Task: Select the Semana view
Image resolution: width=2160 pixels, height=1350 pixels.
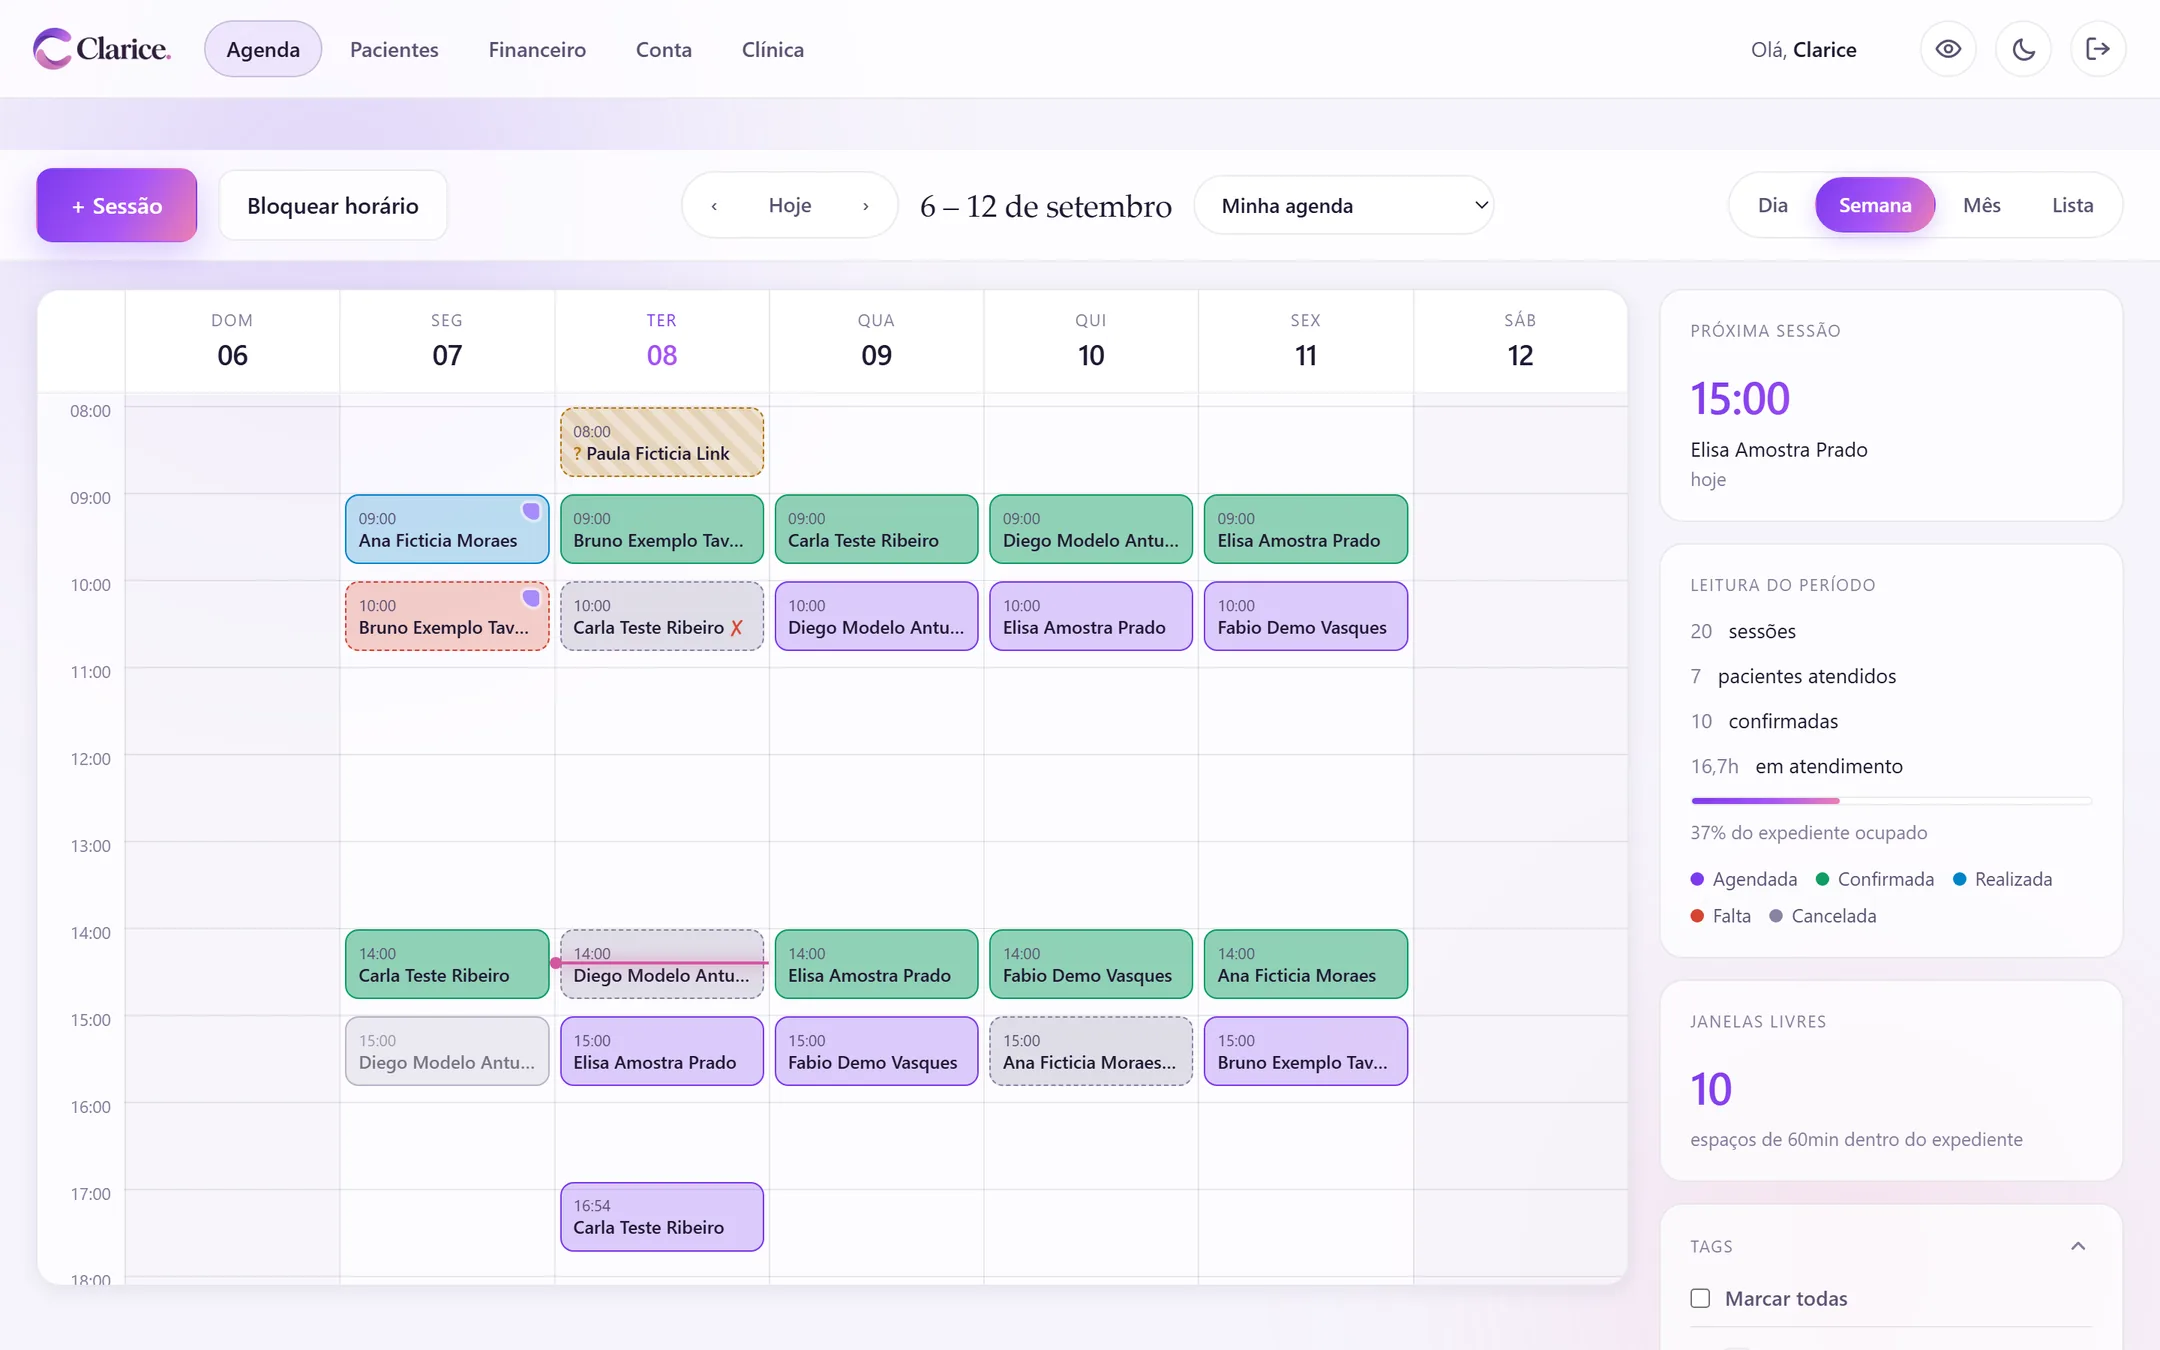Action: [1875, 205]
